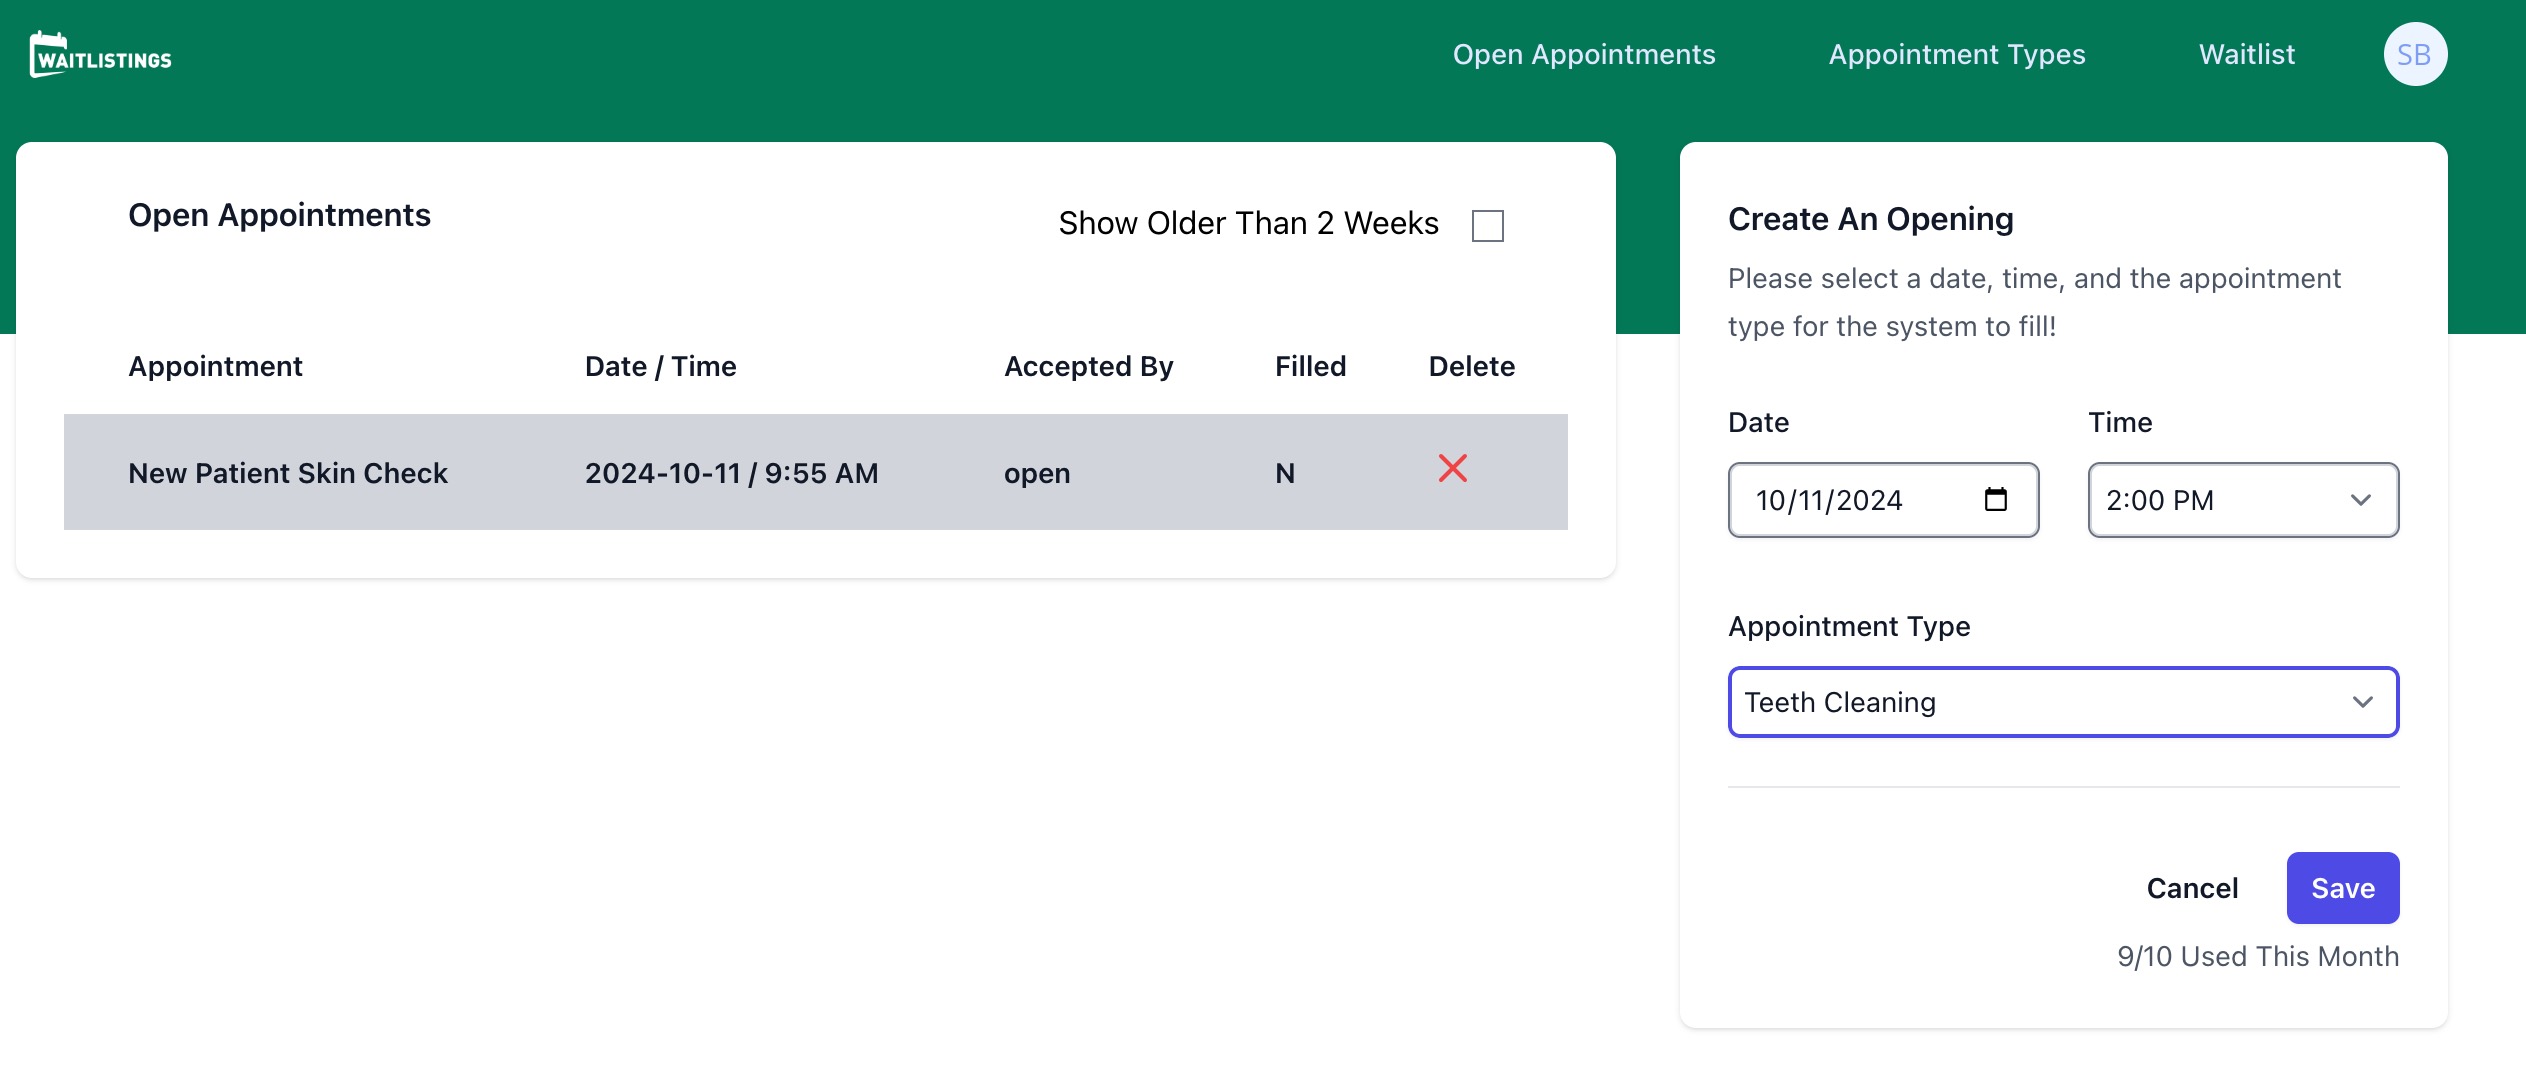Save the new opening
Viewport: 2526px width, 1080px height.
coord(2341,888)
